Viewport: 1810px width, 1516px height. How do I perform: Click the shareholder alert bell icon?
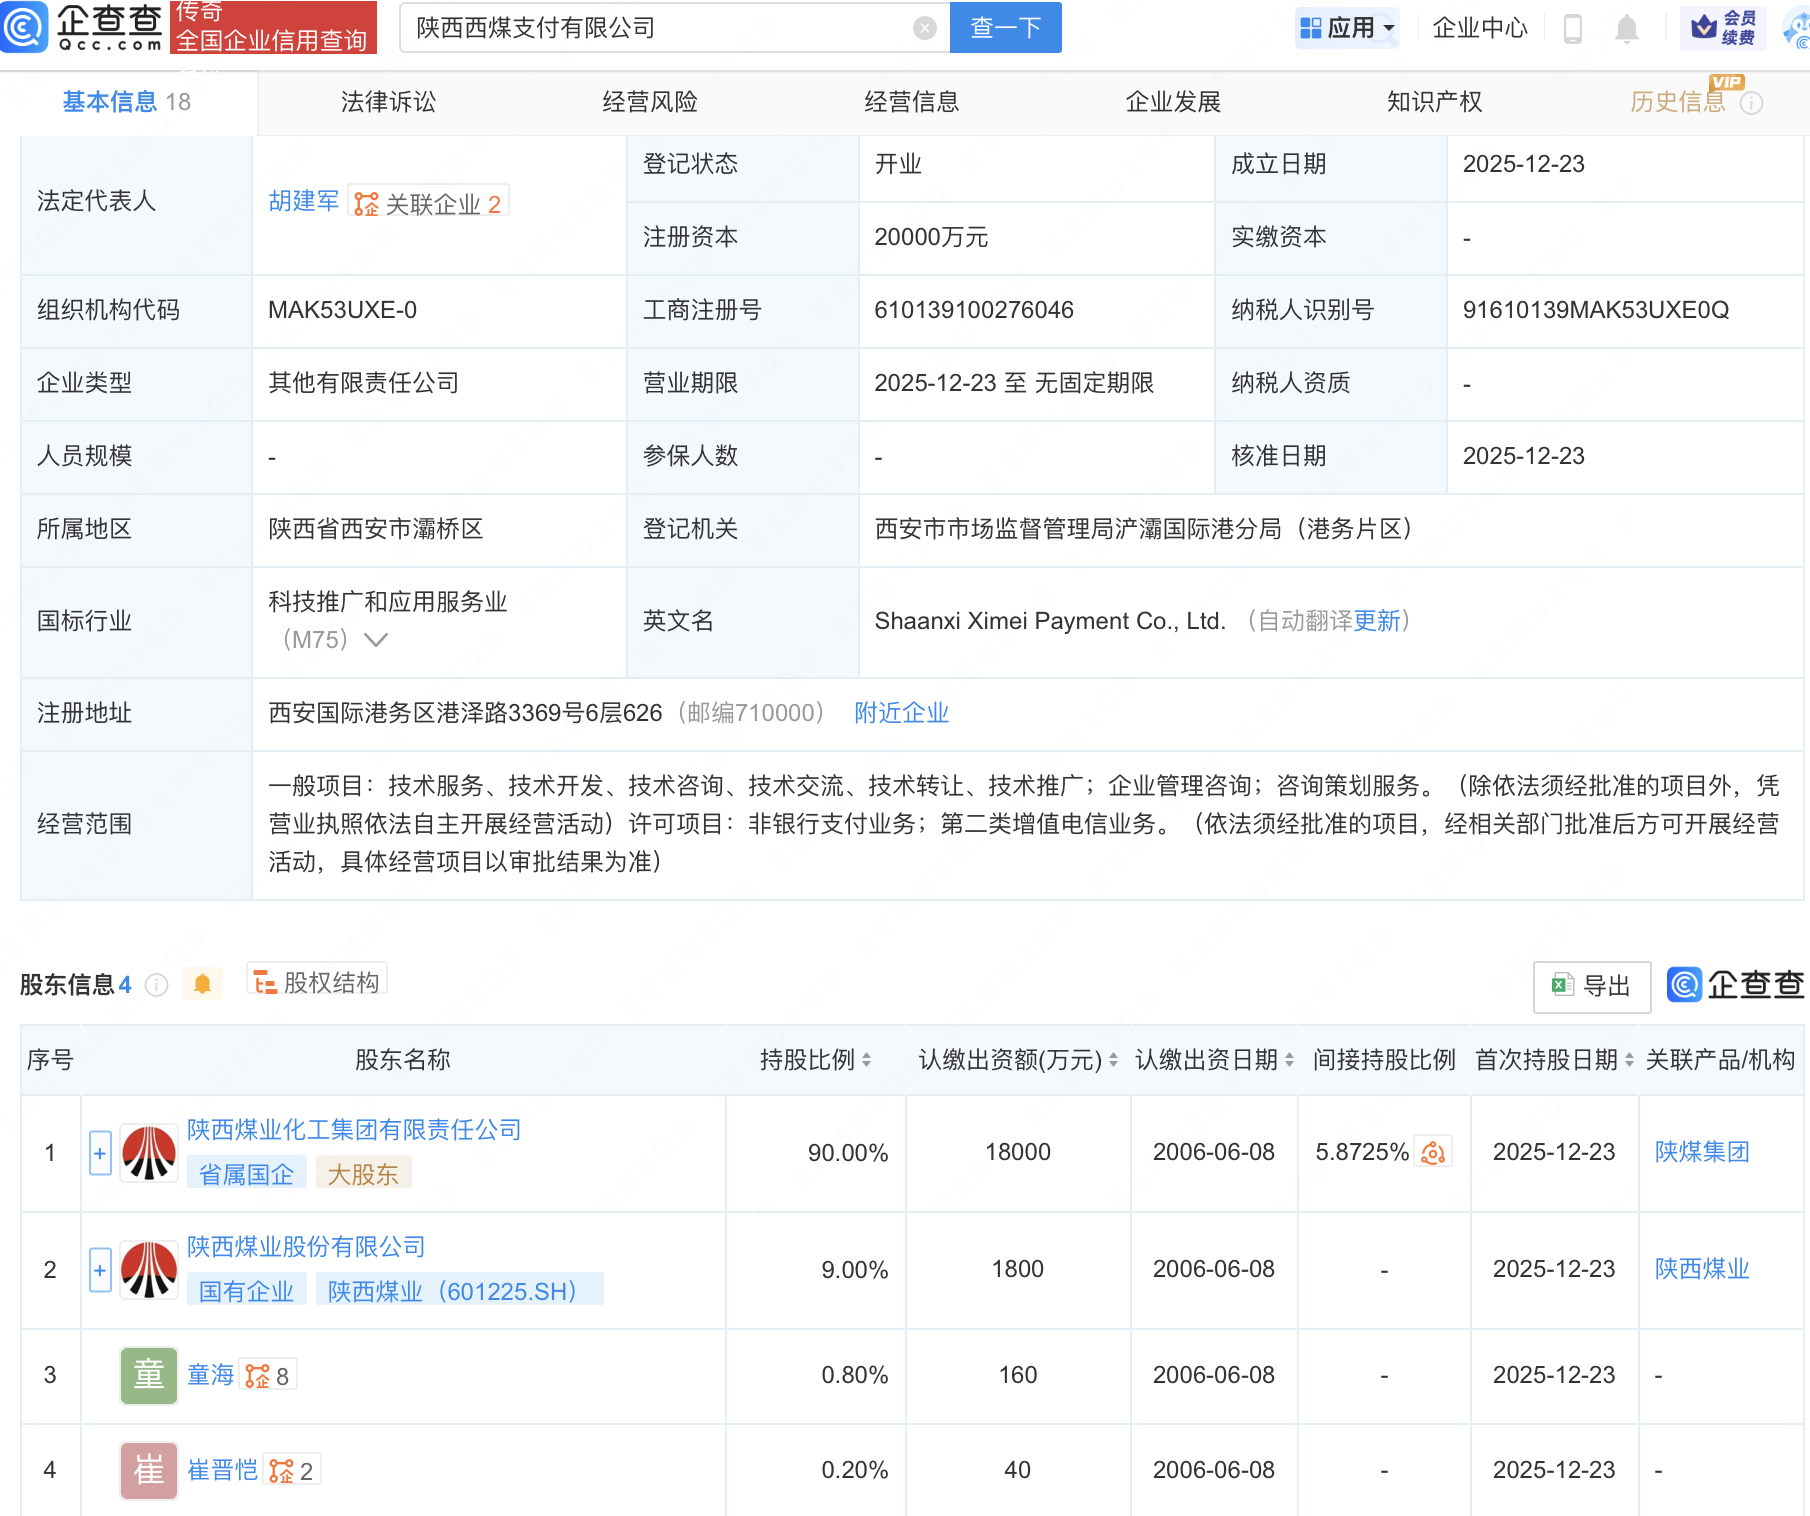[x=202, y=984]
